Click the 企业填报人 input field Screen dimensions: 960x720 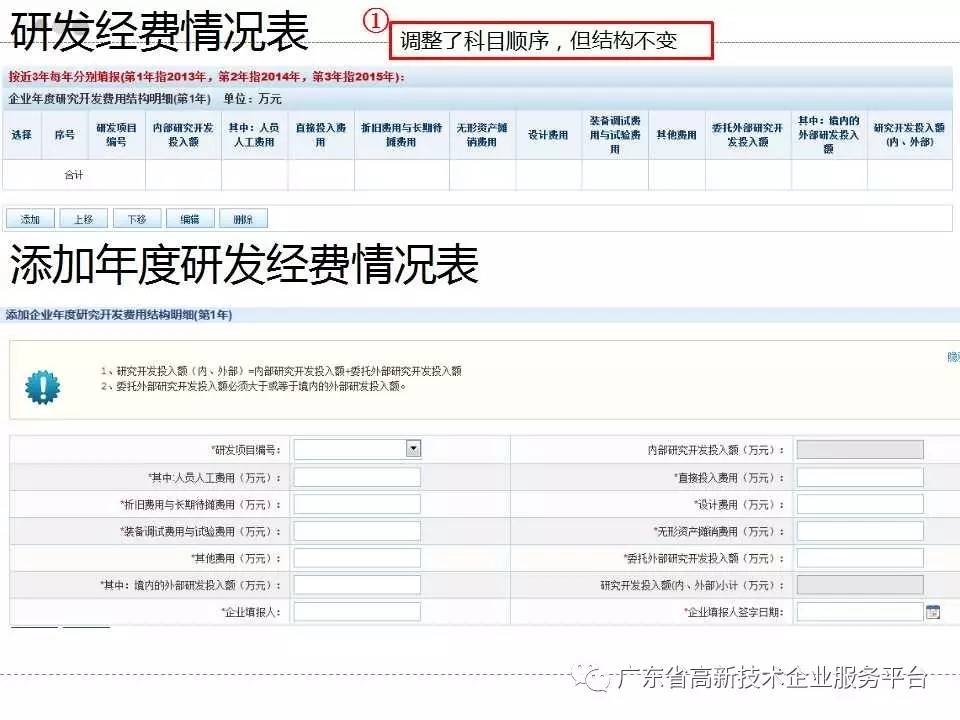tap(357, 612)
